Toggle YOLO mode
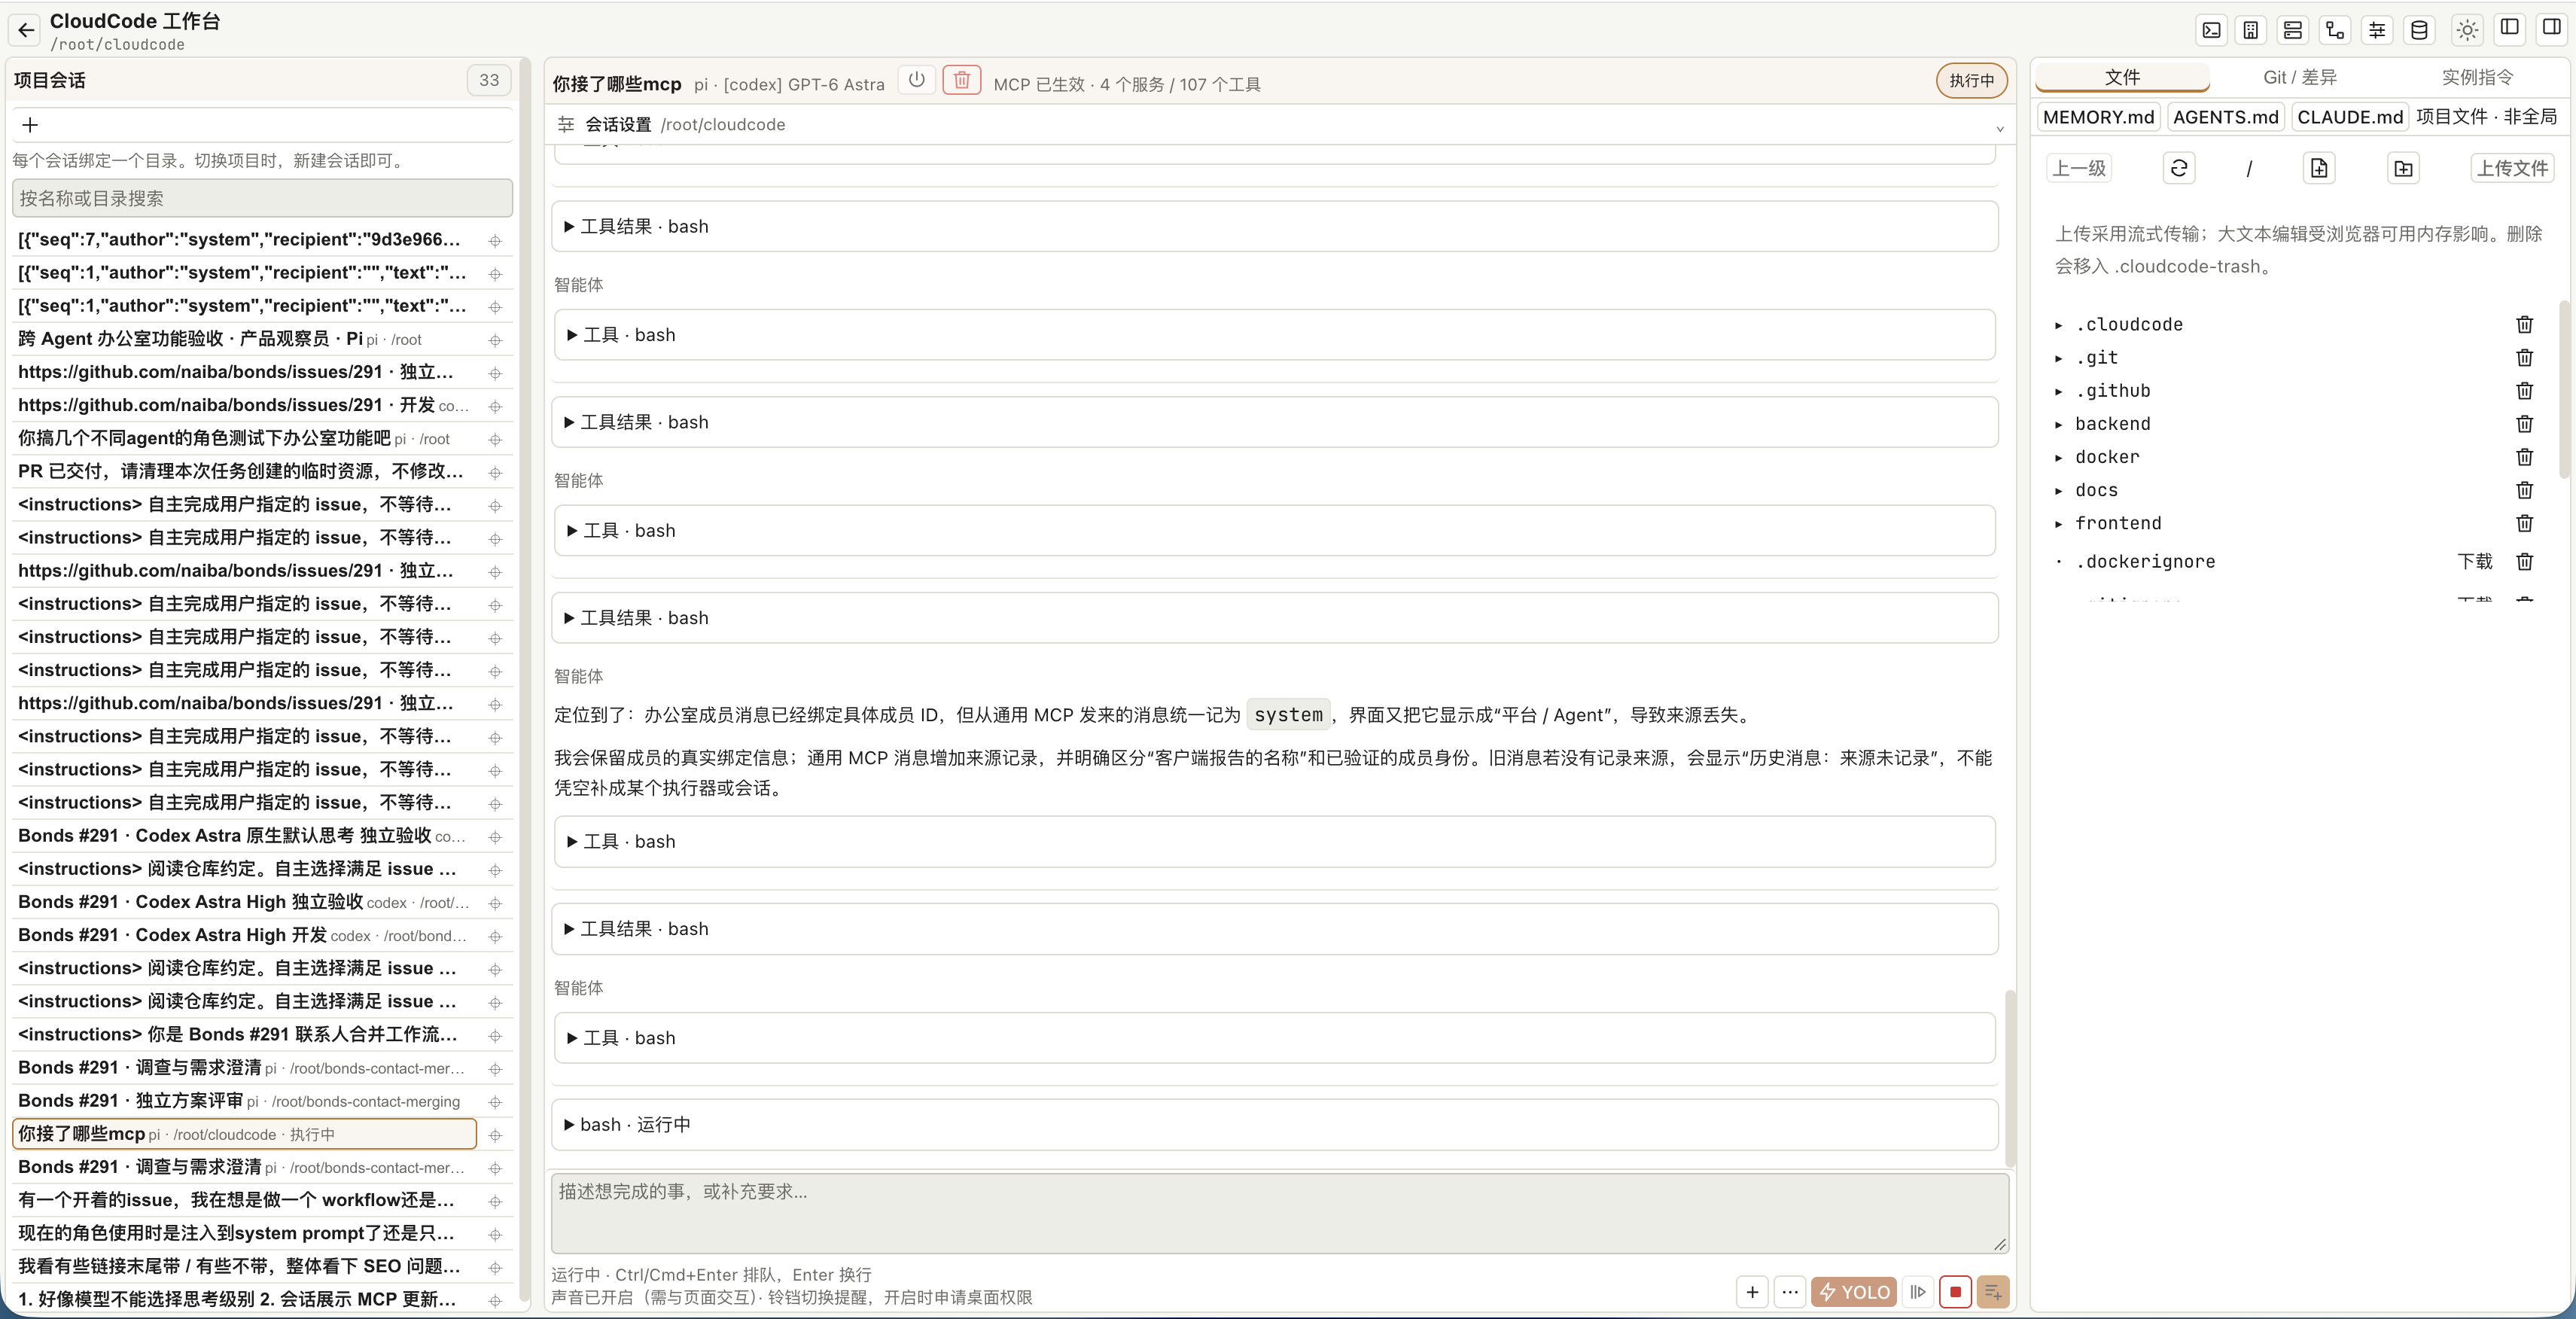Screen dimensions: 2576x1319 [x=1854, y=1292]
